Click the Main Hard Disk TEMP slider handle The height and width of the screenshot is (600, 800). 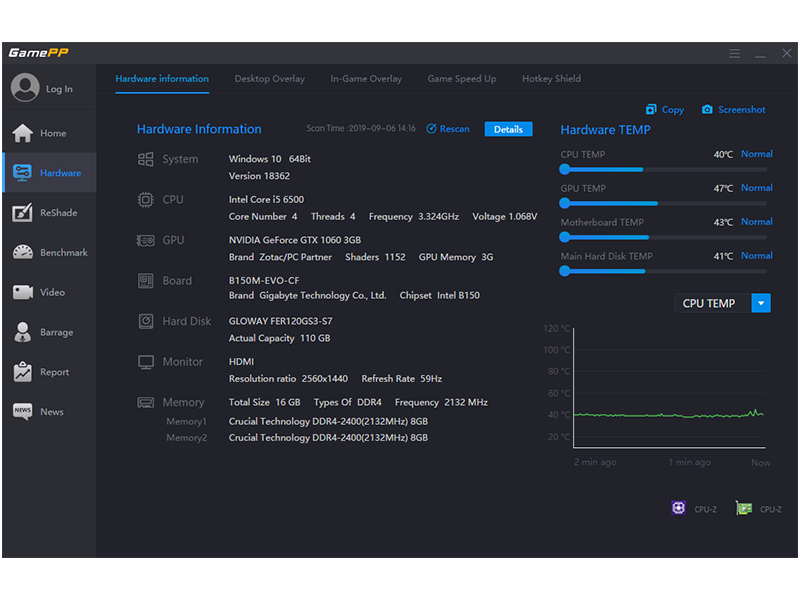coord(564,271)
